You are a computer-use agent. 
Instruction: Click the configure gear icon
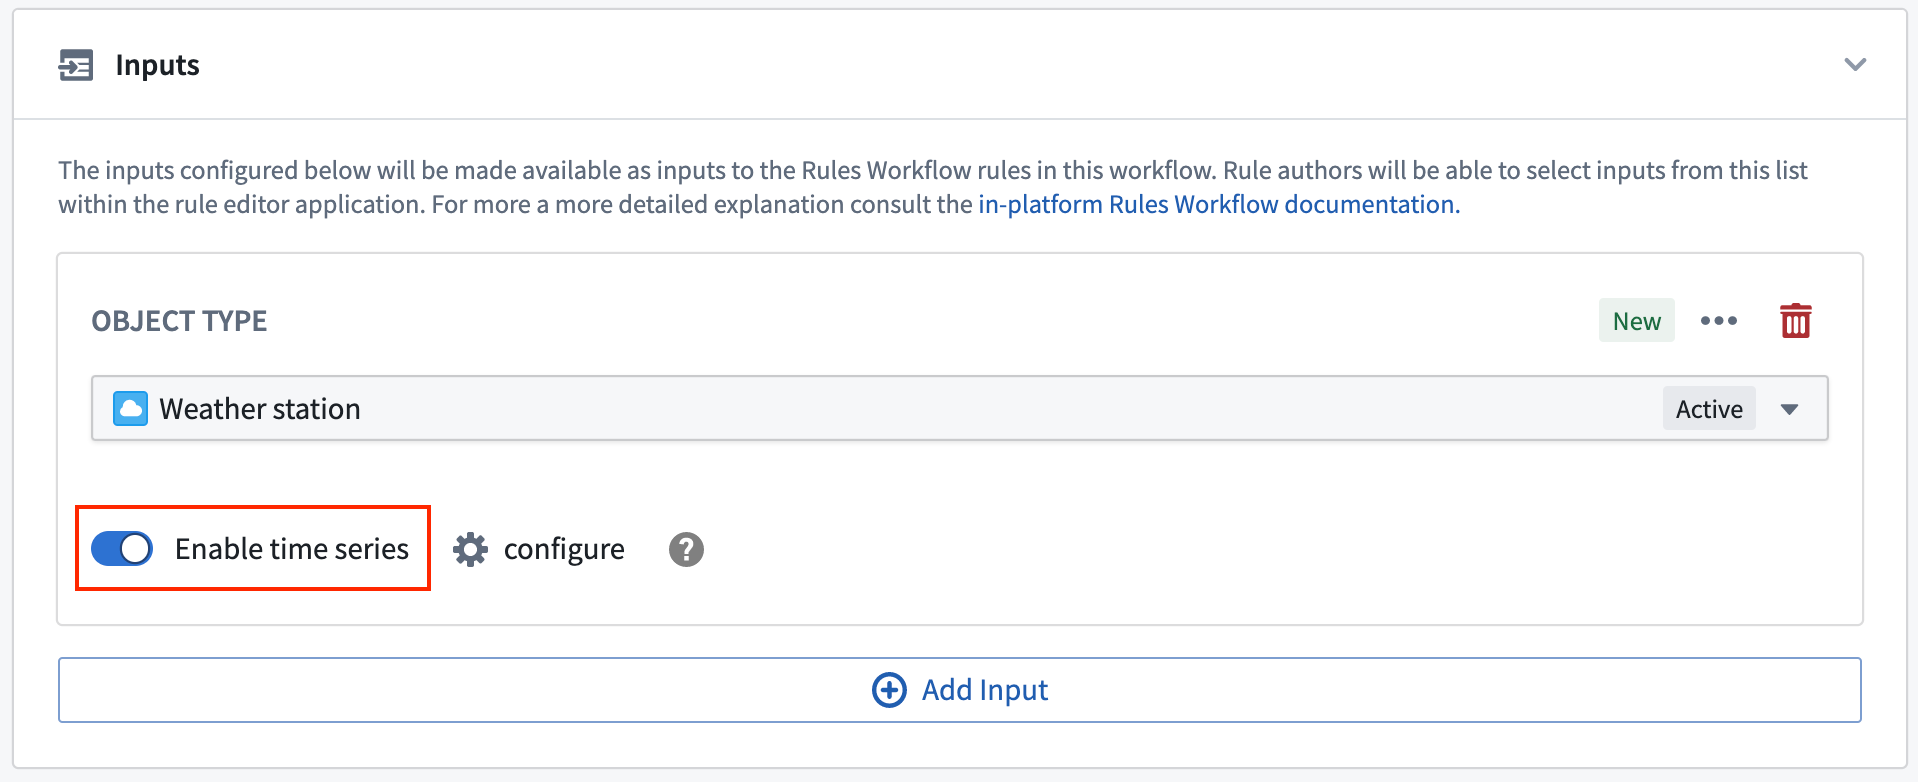pyautogui.click(x=470, y=549)
